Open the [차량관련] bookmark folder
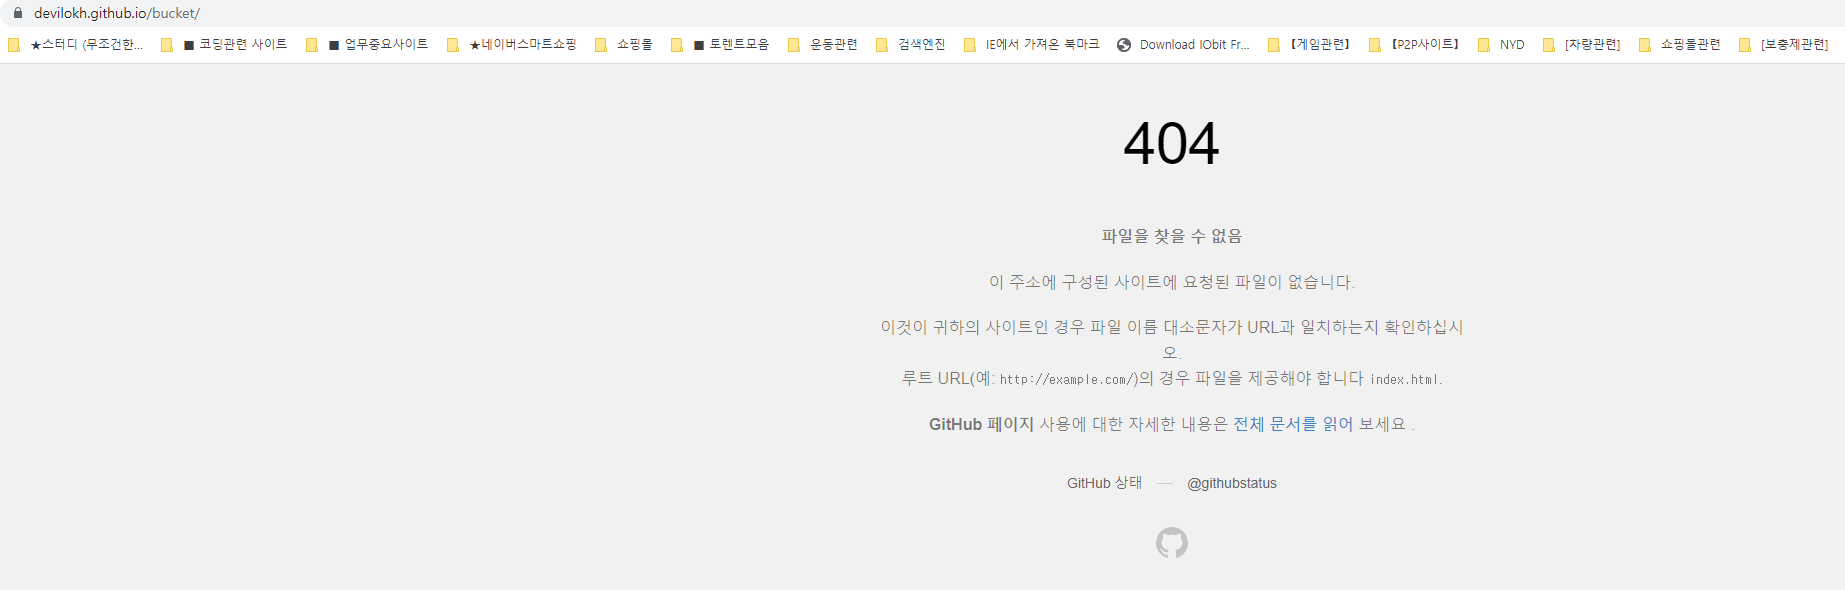This screenshot has width=1845, height=590. [x=1582, y=45]
